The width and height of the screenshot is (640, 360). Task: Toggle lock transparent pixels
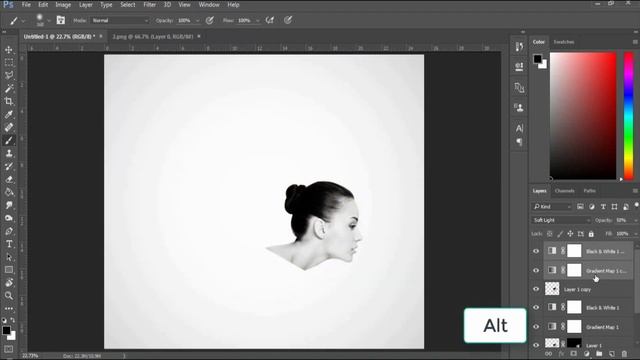pyautogui.click(x=550, y=234)
